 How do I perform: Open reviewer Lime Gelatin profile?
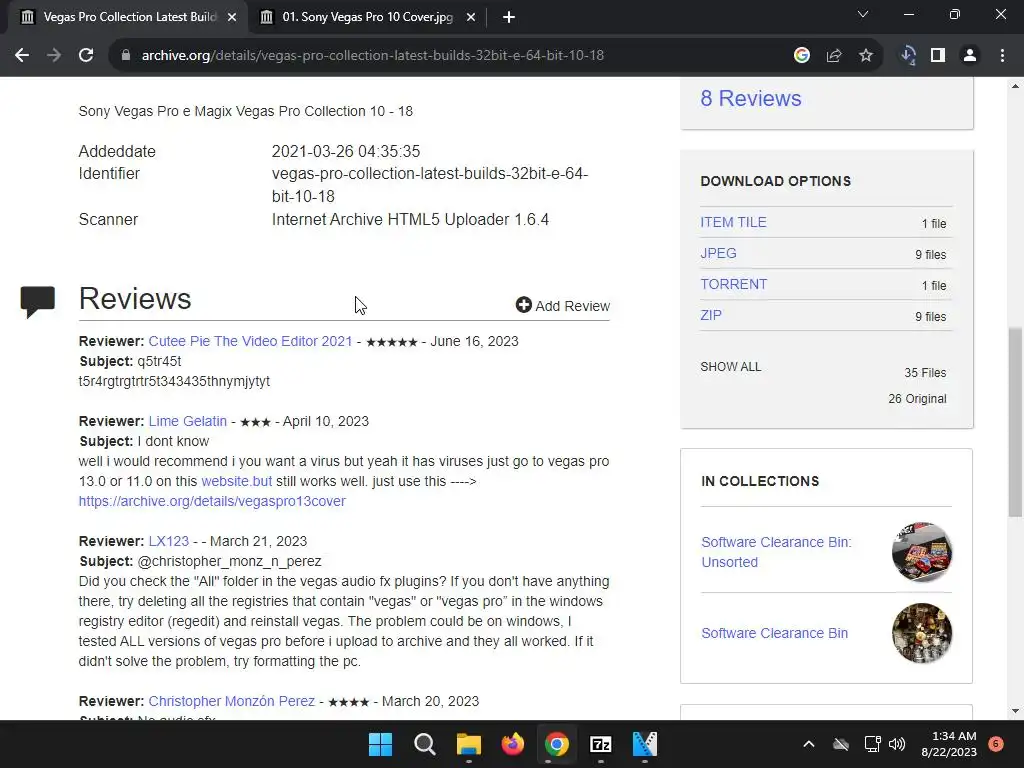[x=187, y=421]
